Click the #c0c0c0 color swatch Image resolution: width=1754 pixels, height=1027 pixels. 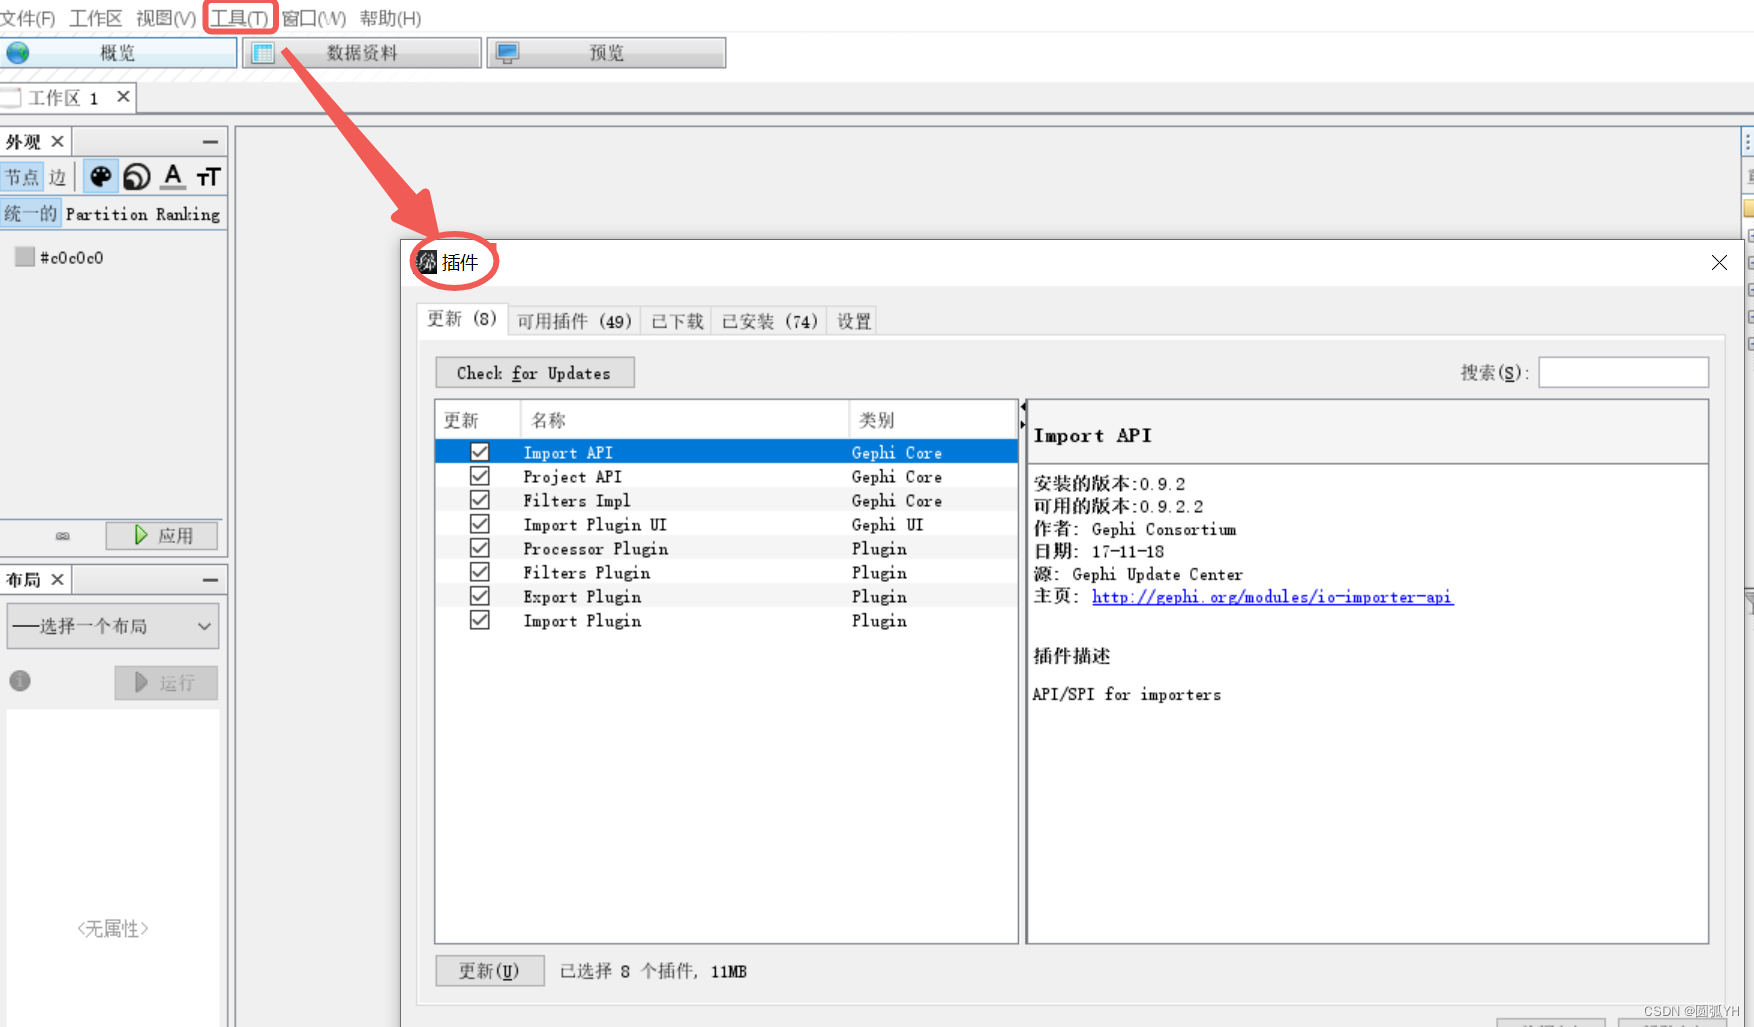pos(25,257)
